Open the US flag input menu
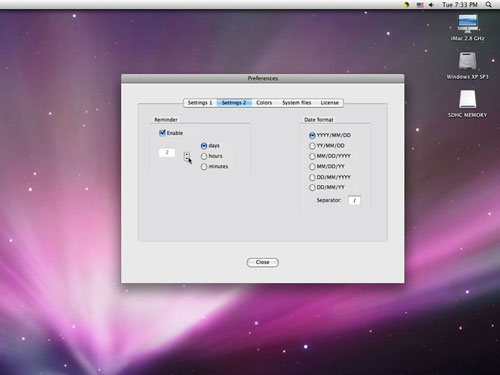 pos(420,5)
